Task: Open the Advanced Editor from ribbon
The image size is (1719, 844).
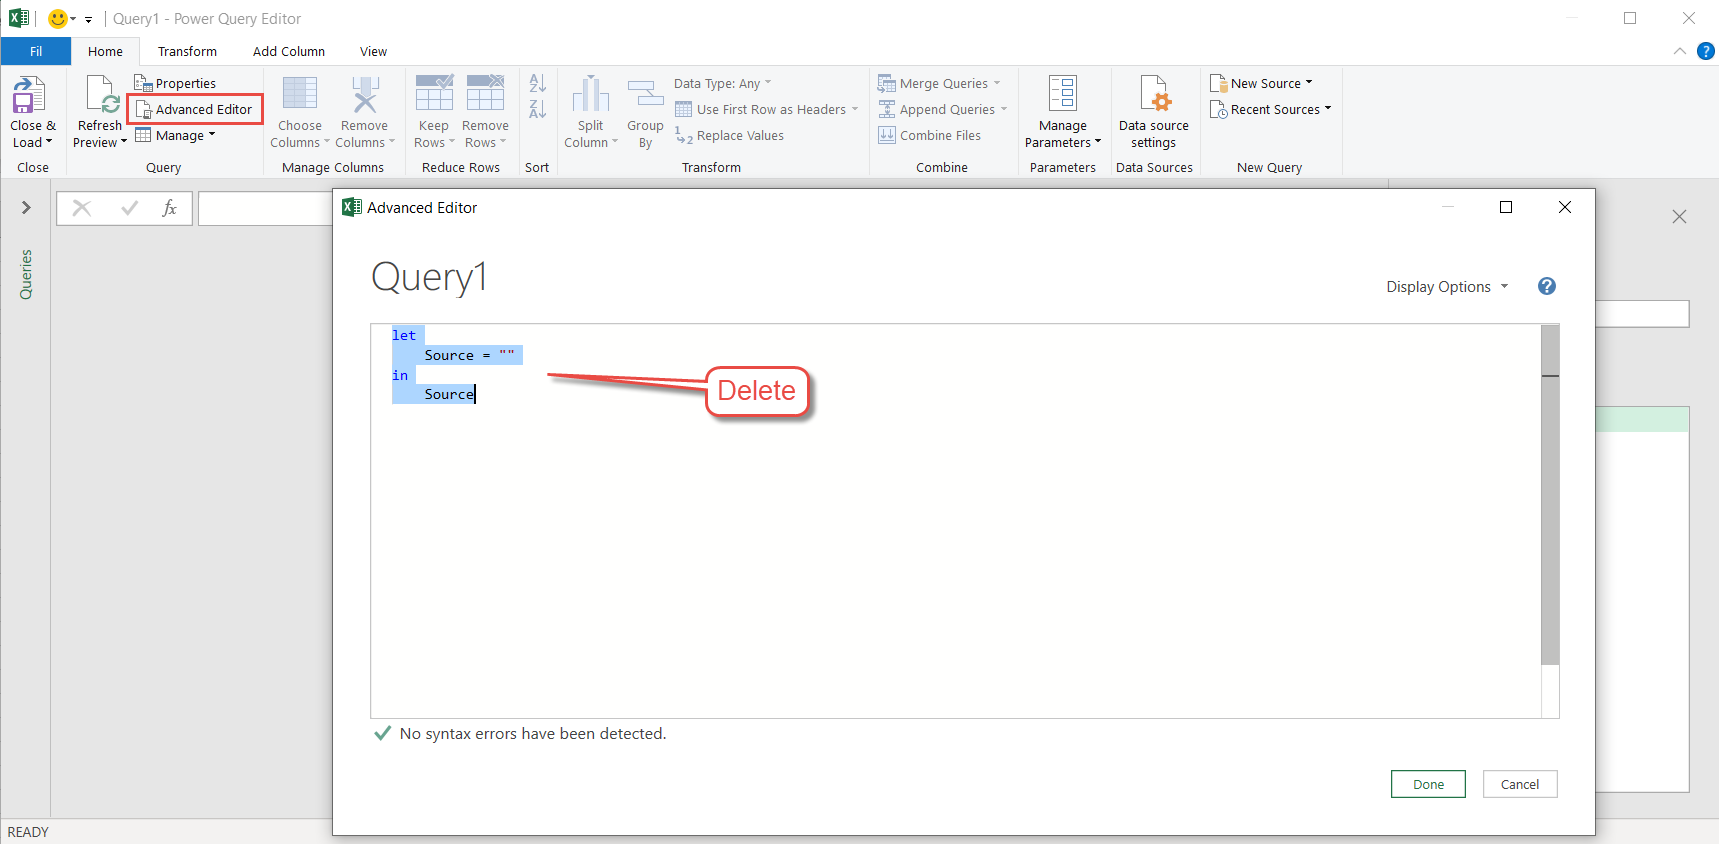Action: [196, 109]
